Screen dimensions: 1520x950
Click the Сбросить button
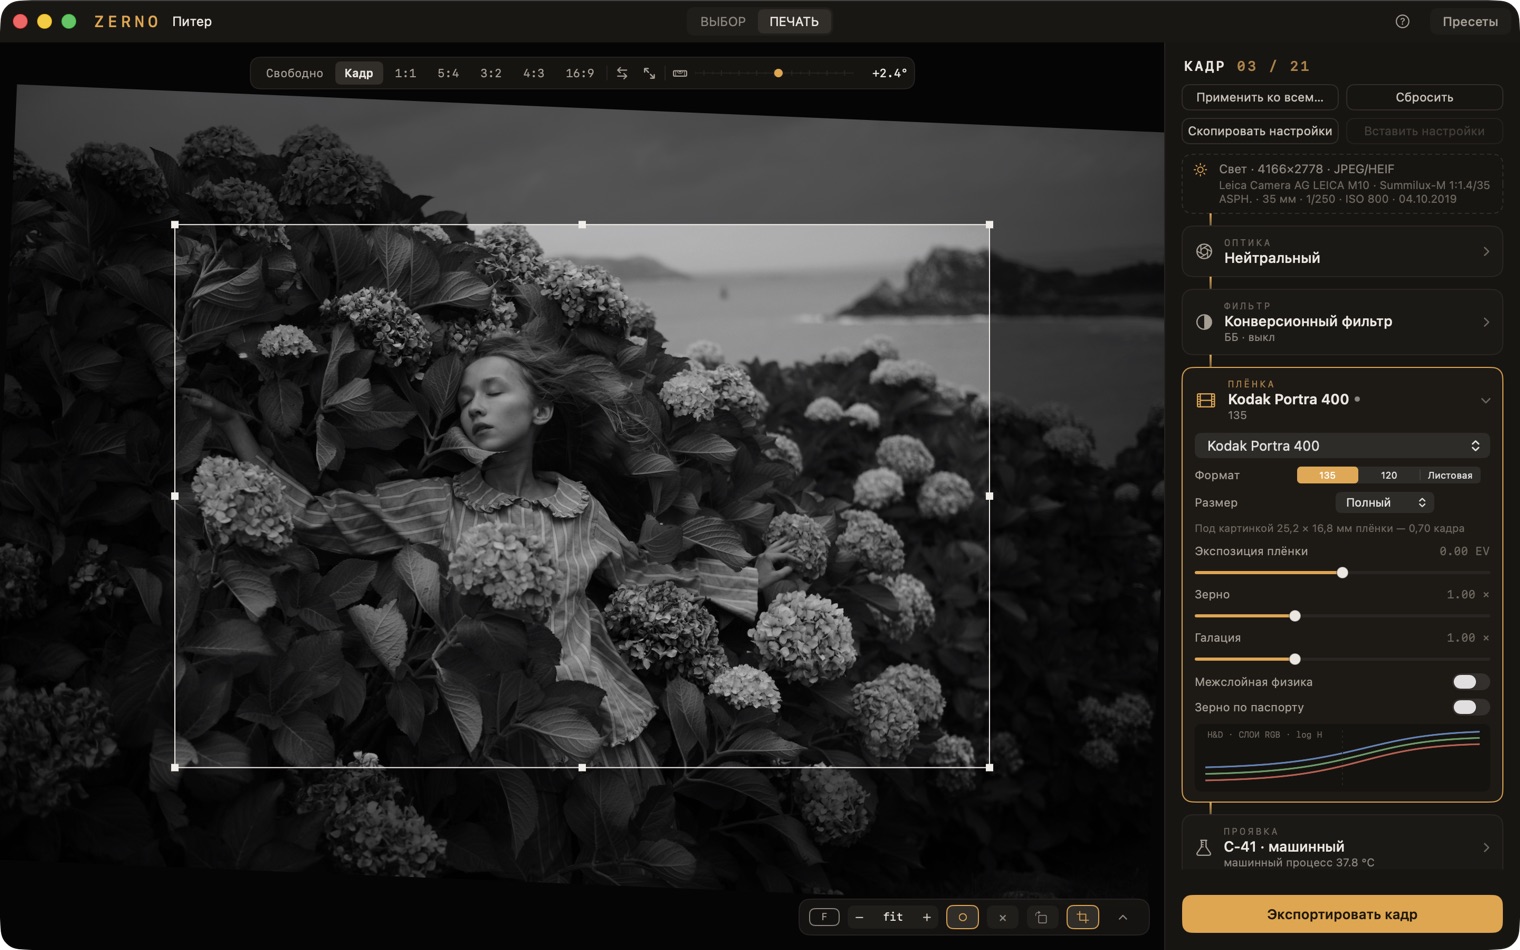(x=1424, y=97)
